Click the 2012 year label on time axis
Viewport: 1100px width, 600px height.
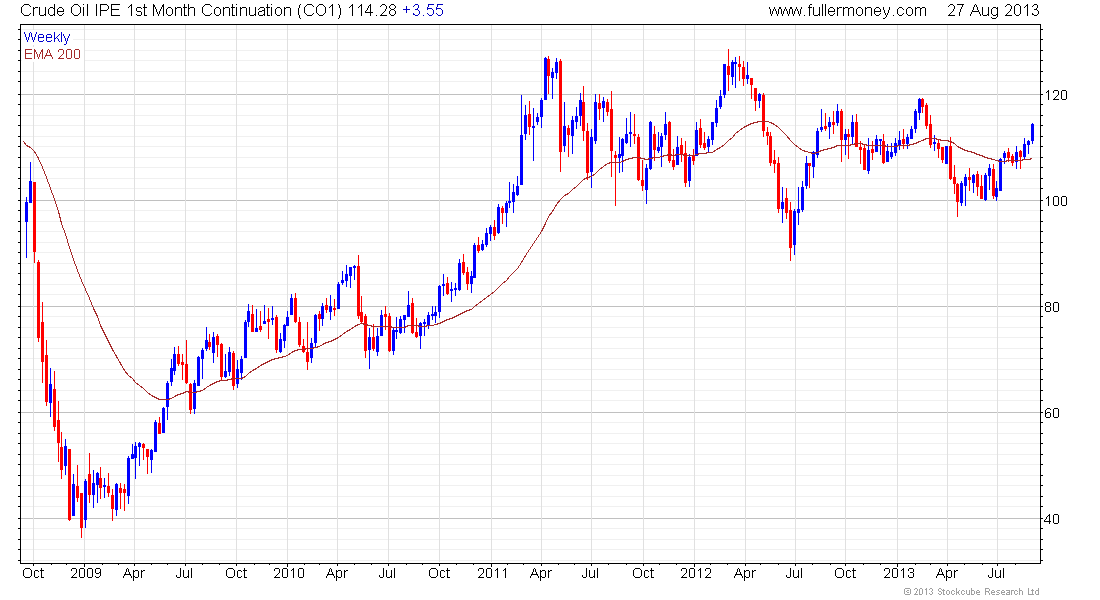(696, 573)
